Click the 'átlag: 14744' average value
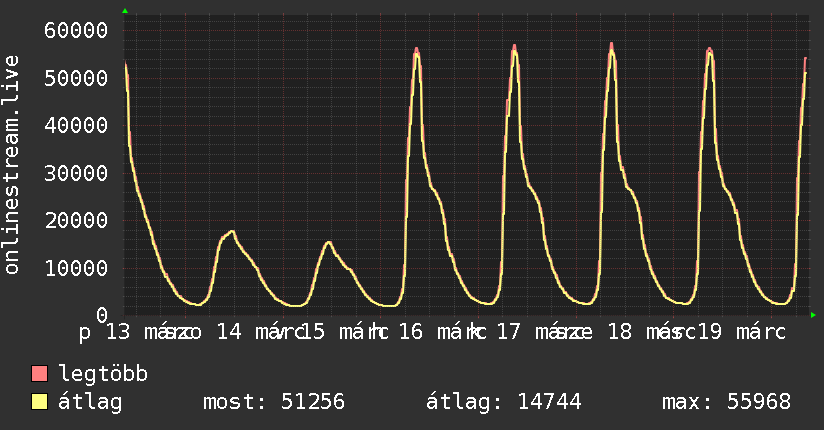 tap(503, 402)
